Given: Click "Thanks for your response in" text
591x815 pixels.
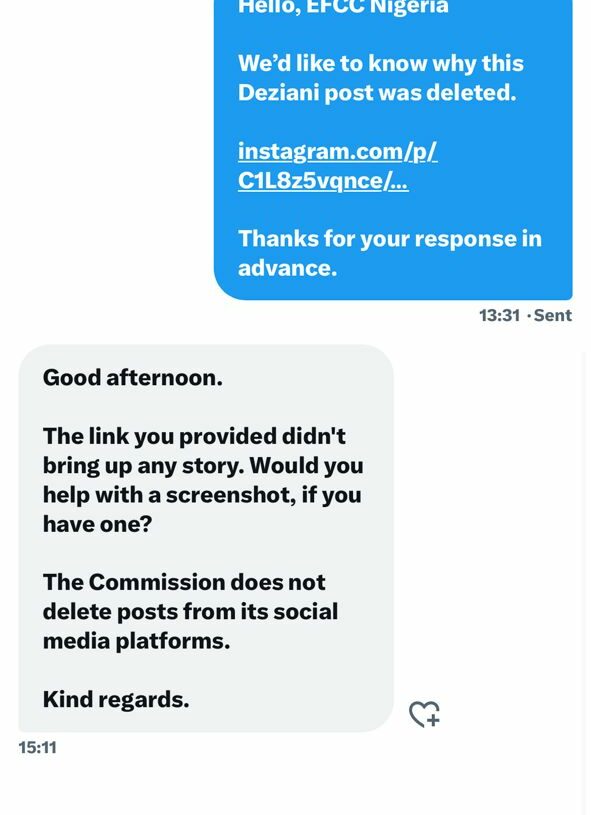Looking at the screenshot, I should (x=390, y=239).
